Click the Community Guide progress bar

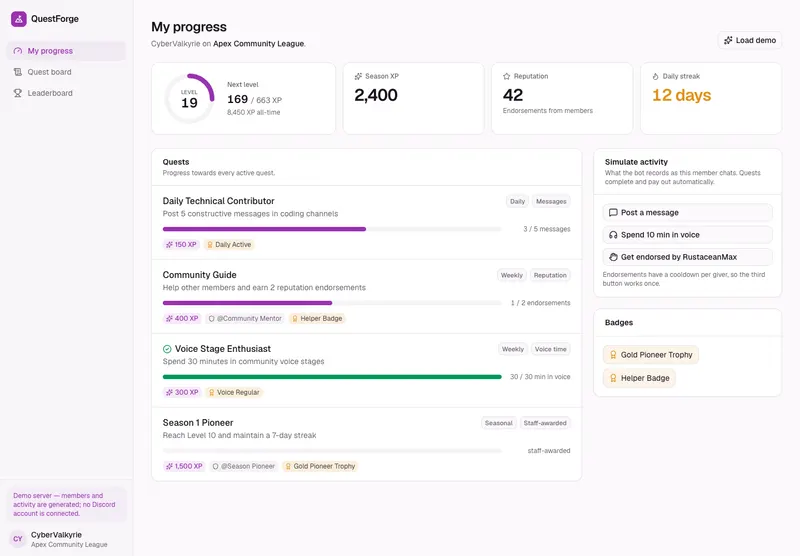click(332, 303)
